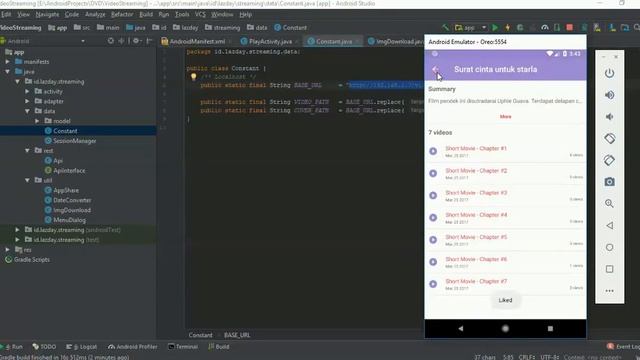Expand the res folder
This screenshot has width=640, height=360.
(8, 249)
